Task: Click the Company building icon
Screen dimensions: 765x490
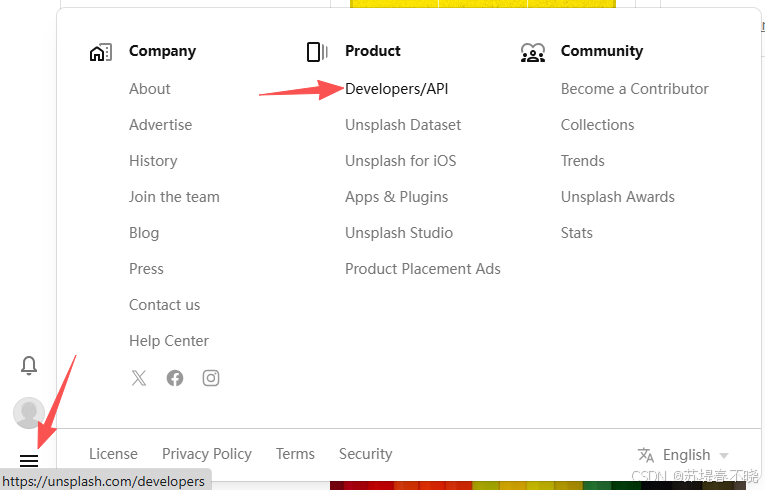Action: [101, 52]
